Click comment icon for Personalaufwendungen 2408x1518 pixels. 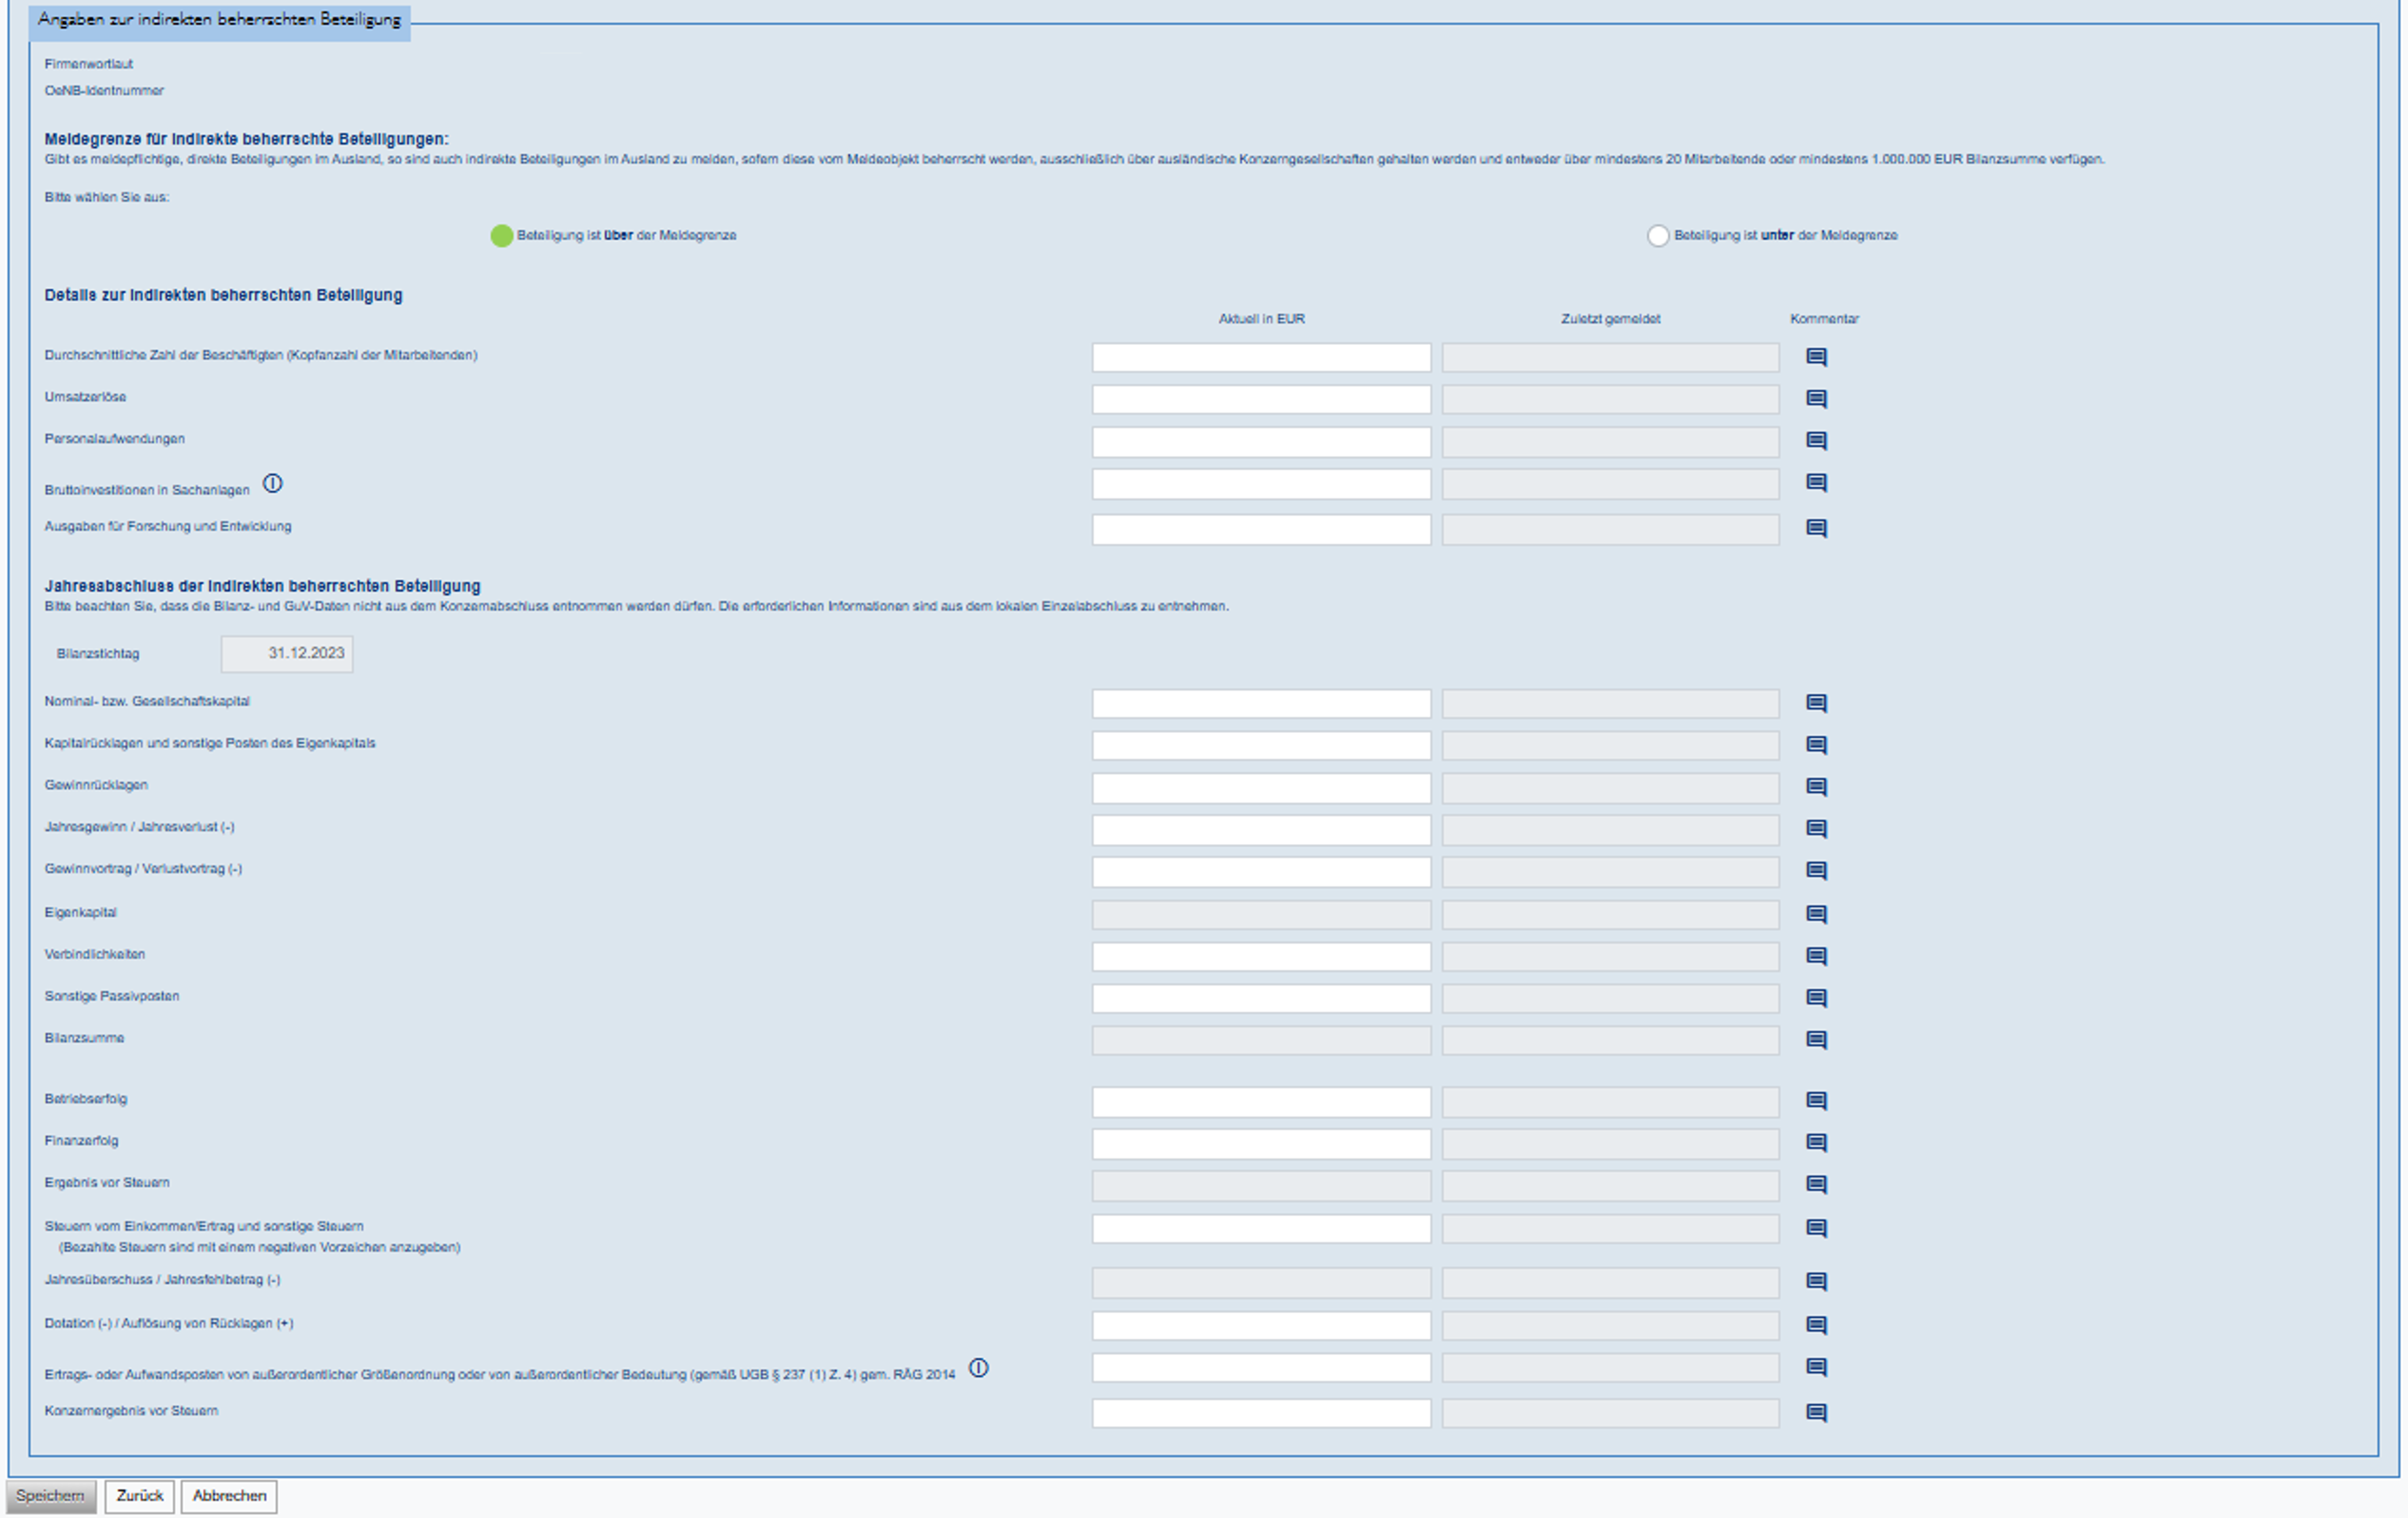(x=1816, y=441)
